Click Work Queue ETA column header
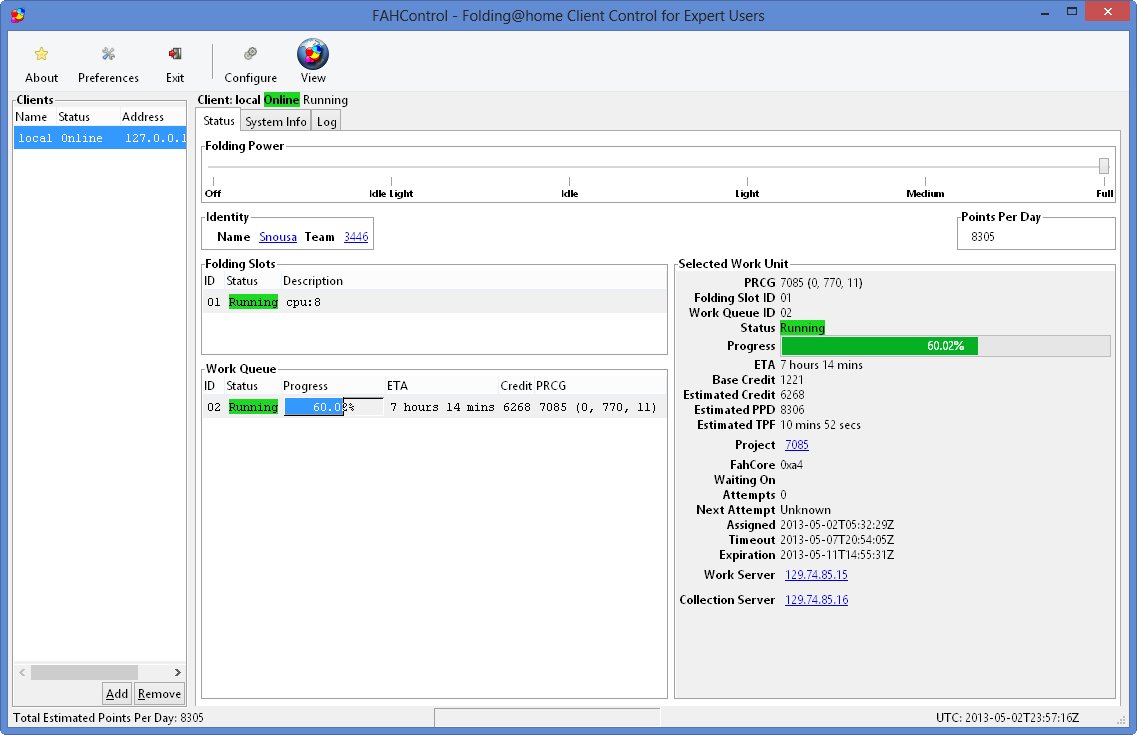This screenshot has height=735, width=1137. (397, 386)
